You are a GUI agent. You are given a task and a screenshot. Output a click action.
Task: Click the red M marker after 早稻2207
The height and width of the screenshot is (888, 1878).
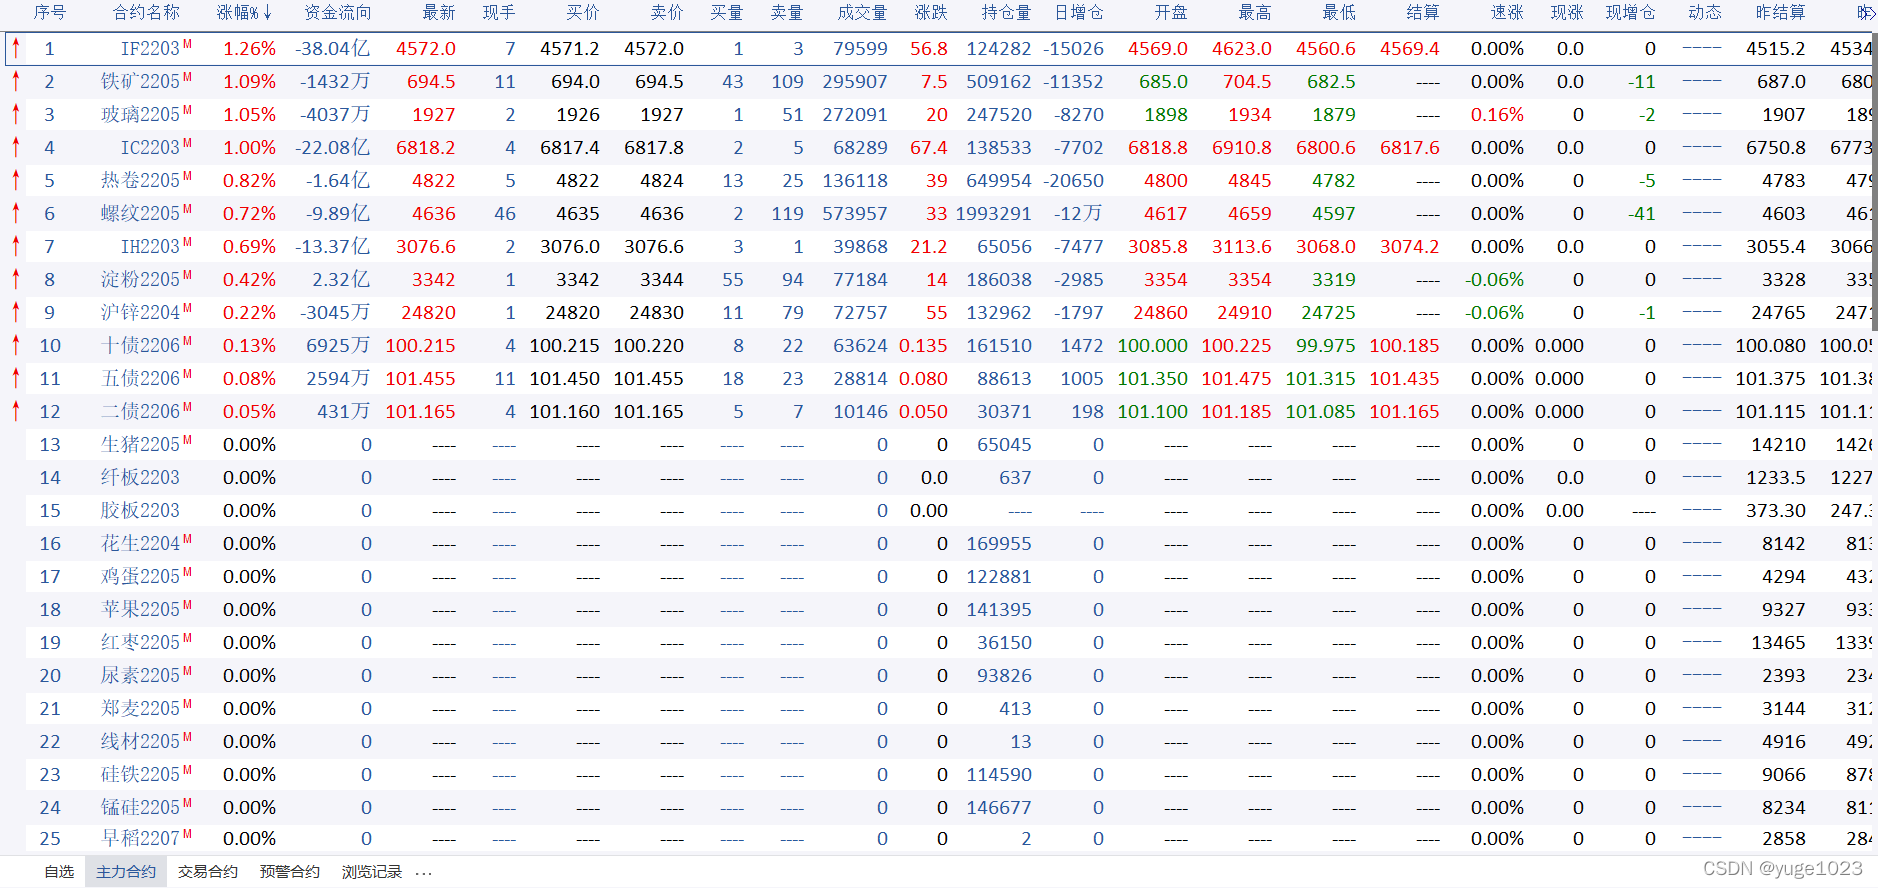click(188, 834)
